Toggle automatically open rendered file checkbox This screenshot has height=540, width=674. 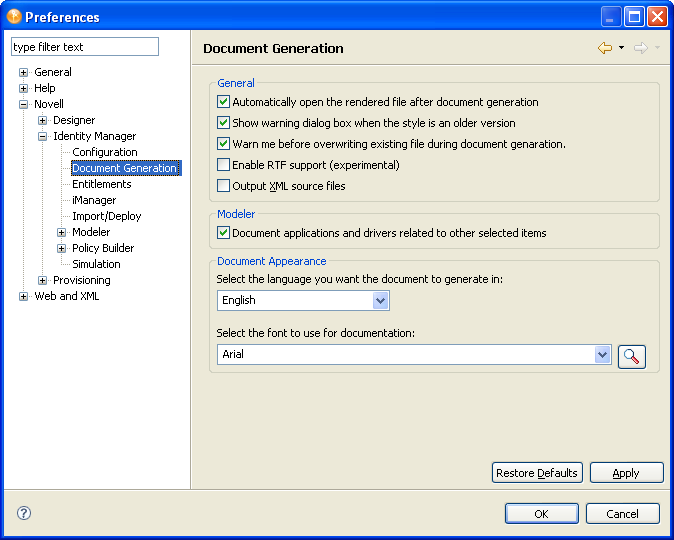[x=224, y=102]
